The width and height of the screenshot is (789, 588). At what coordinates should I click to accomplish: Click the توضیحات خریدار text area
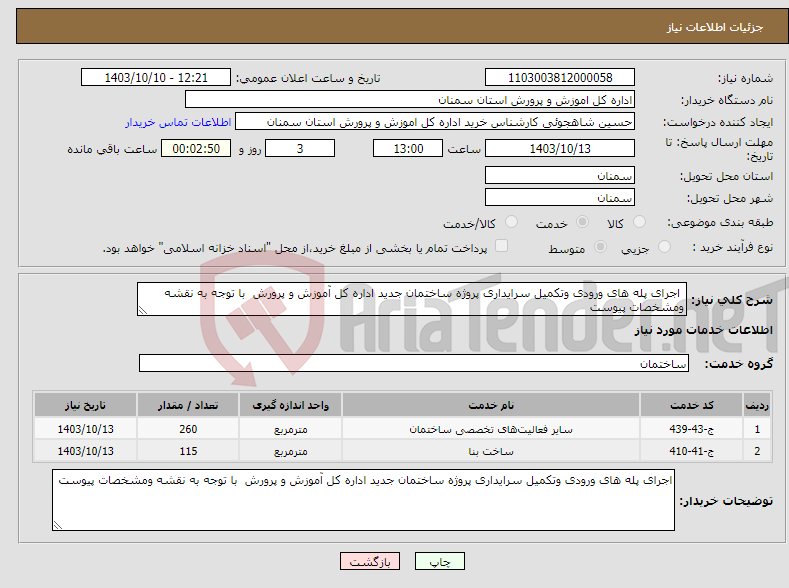click(x=363, y=500)
